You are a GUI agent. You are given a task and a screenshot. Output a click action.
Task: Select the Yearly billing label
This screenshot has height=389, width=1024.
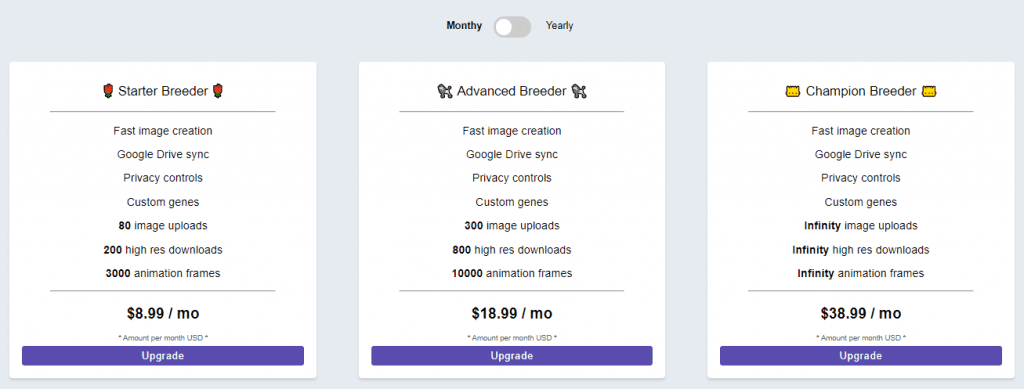click(560, 26)
